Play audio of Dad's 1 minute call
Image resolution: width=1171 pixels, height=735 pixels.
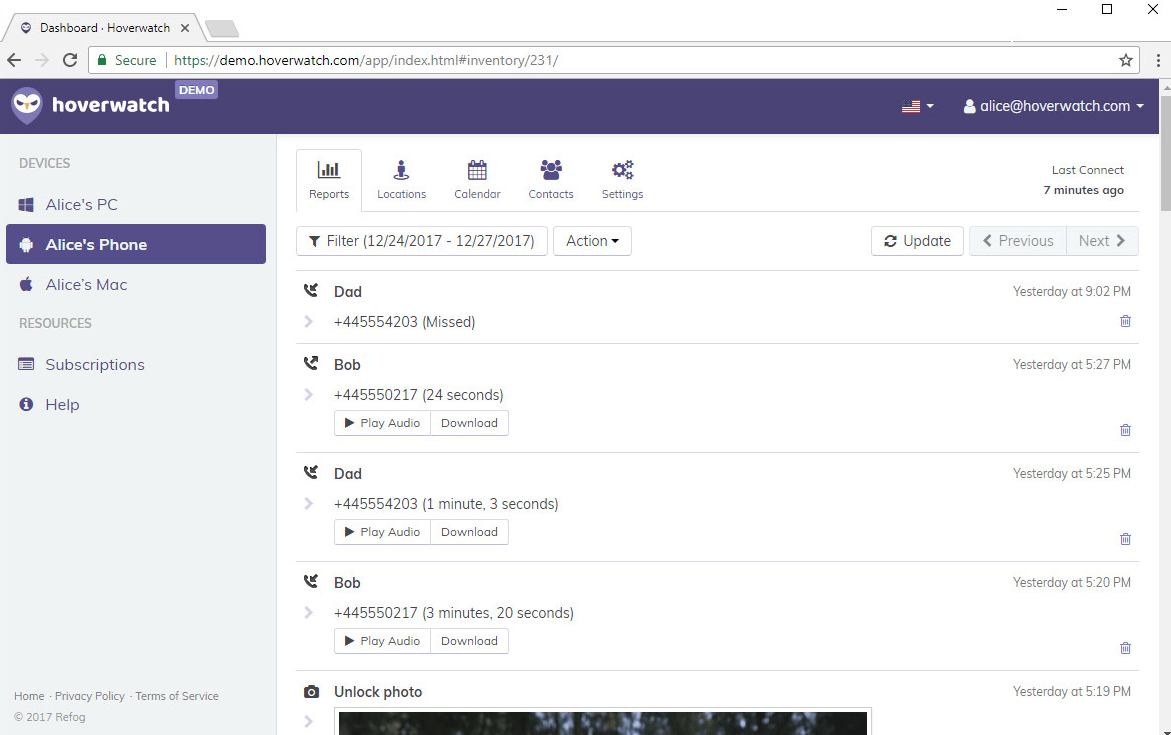(382, 532)
